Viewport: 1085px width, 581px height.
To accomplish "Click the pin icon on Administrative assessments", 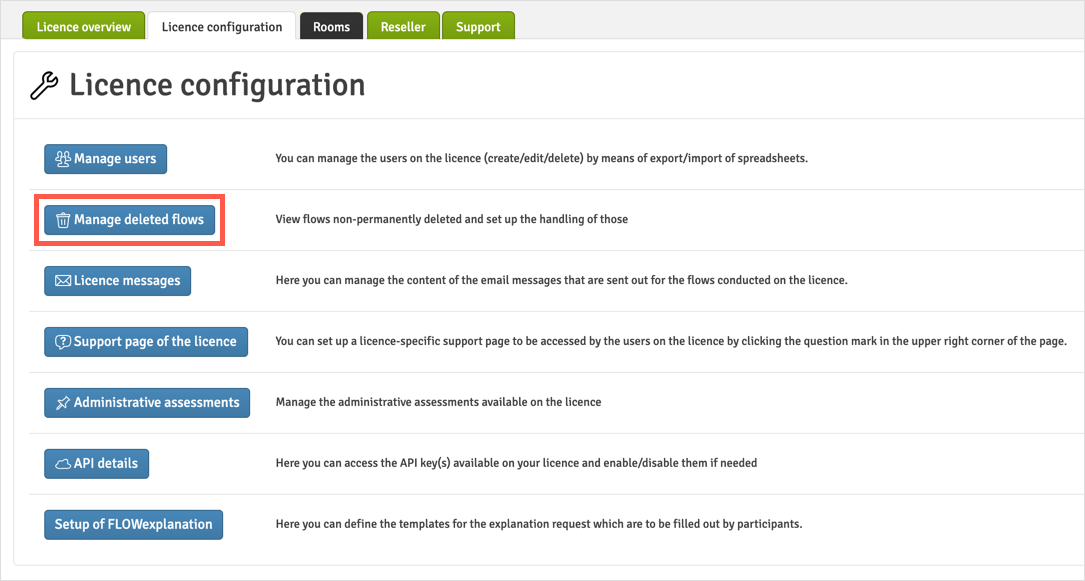I will 63,403.
